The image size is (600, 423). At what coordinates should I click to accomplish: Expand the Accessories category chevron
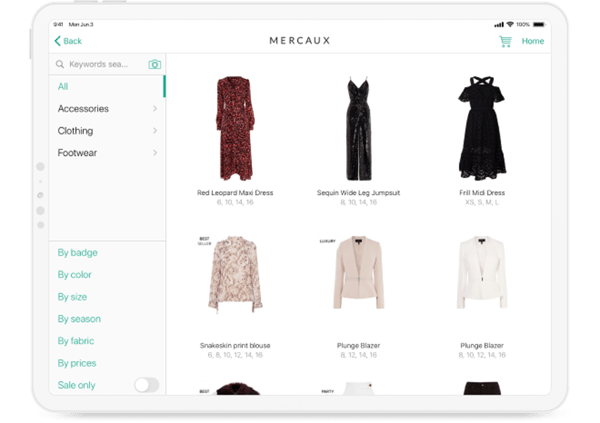pyautogui.click(x=155, y=109)
